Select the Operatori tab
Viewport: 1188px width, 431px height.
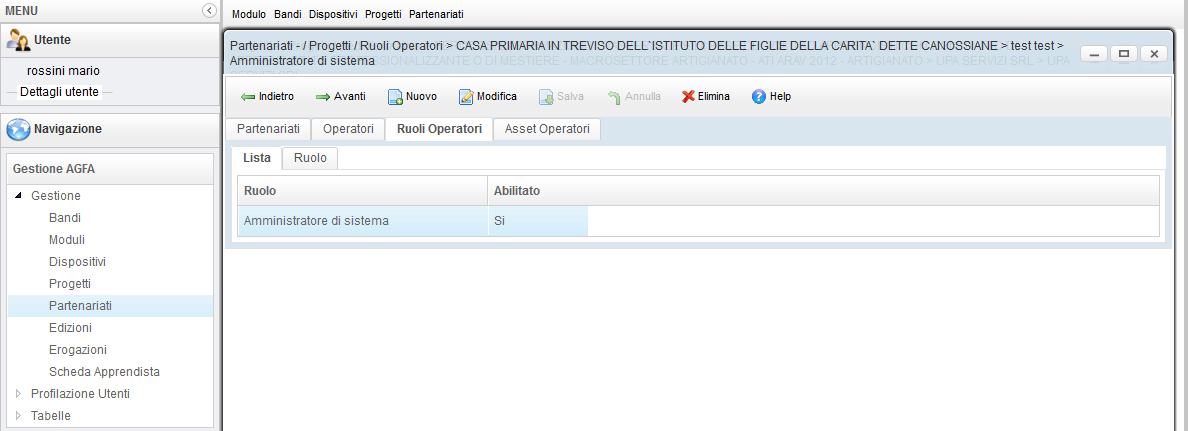tap(347, 129)
